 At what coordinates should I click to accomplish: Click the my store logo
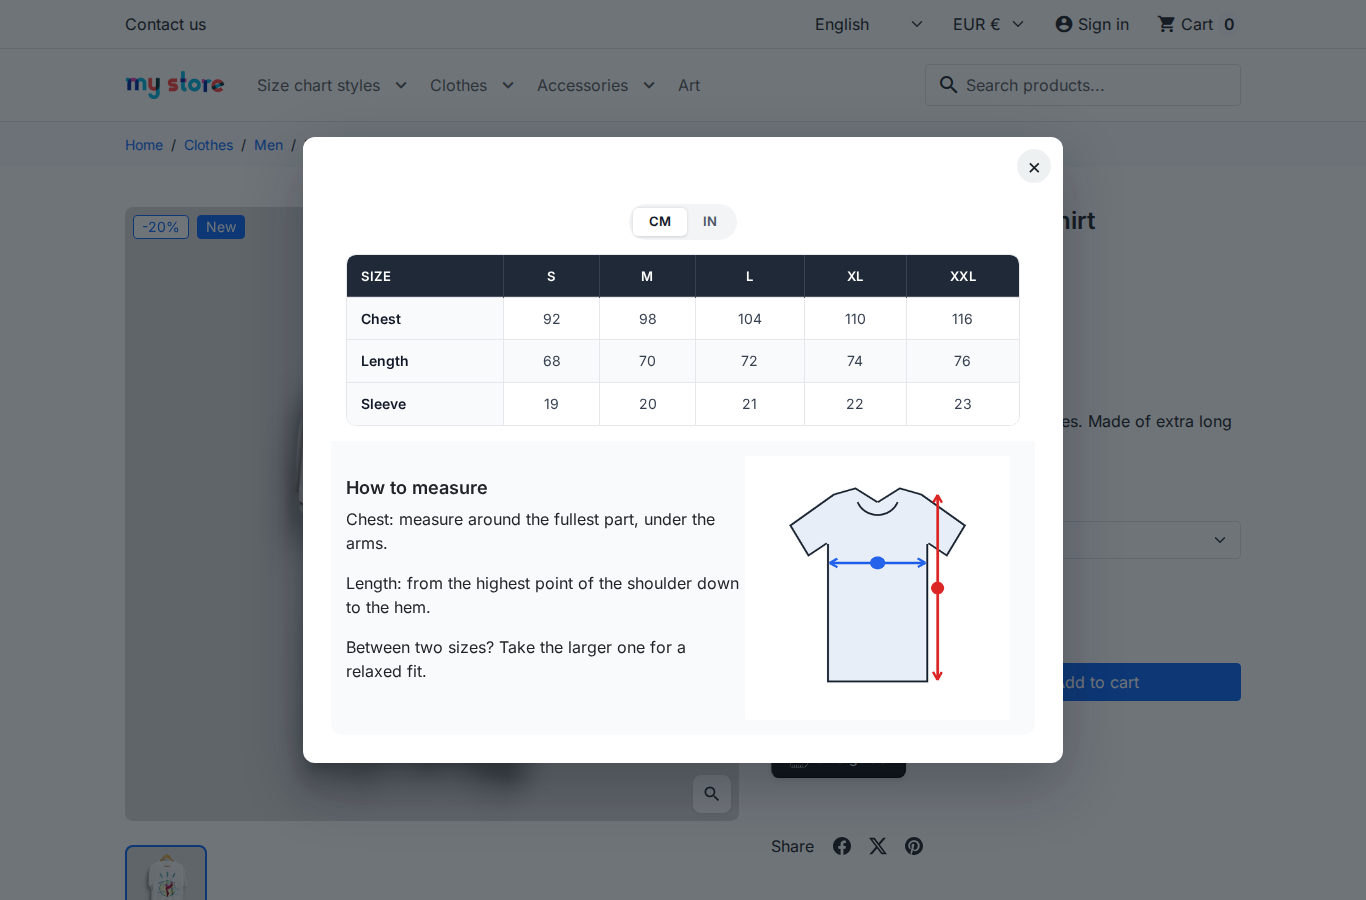click(x=175, y=85)
